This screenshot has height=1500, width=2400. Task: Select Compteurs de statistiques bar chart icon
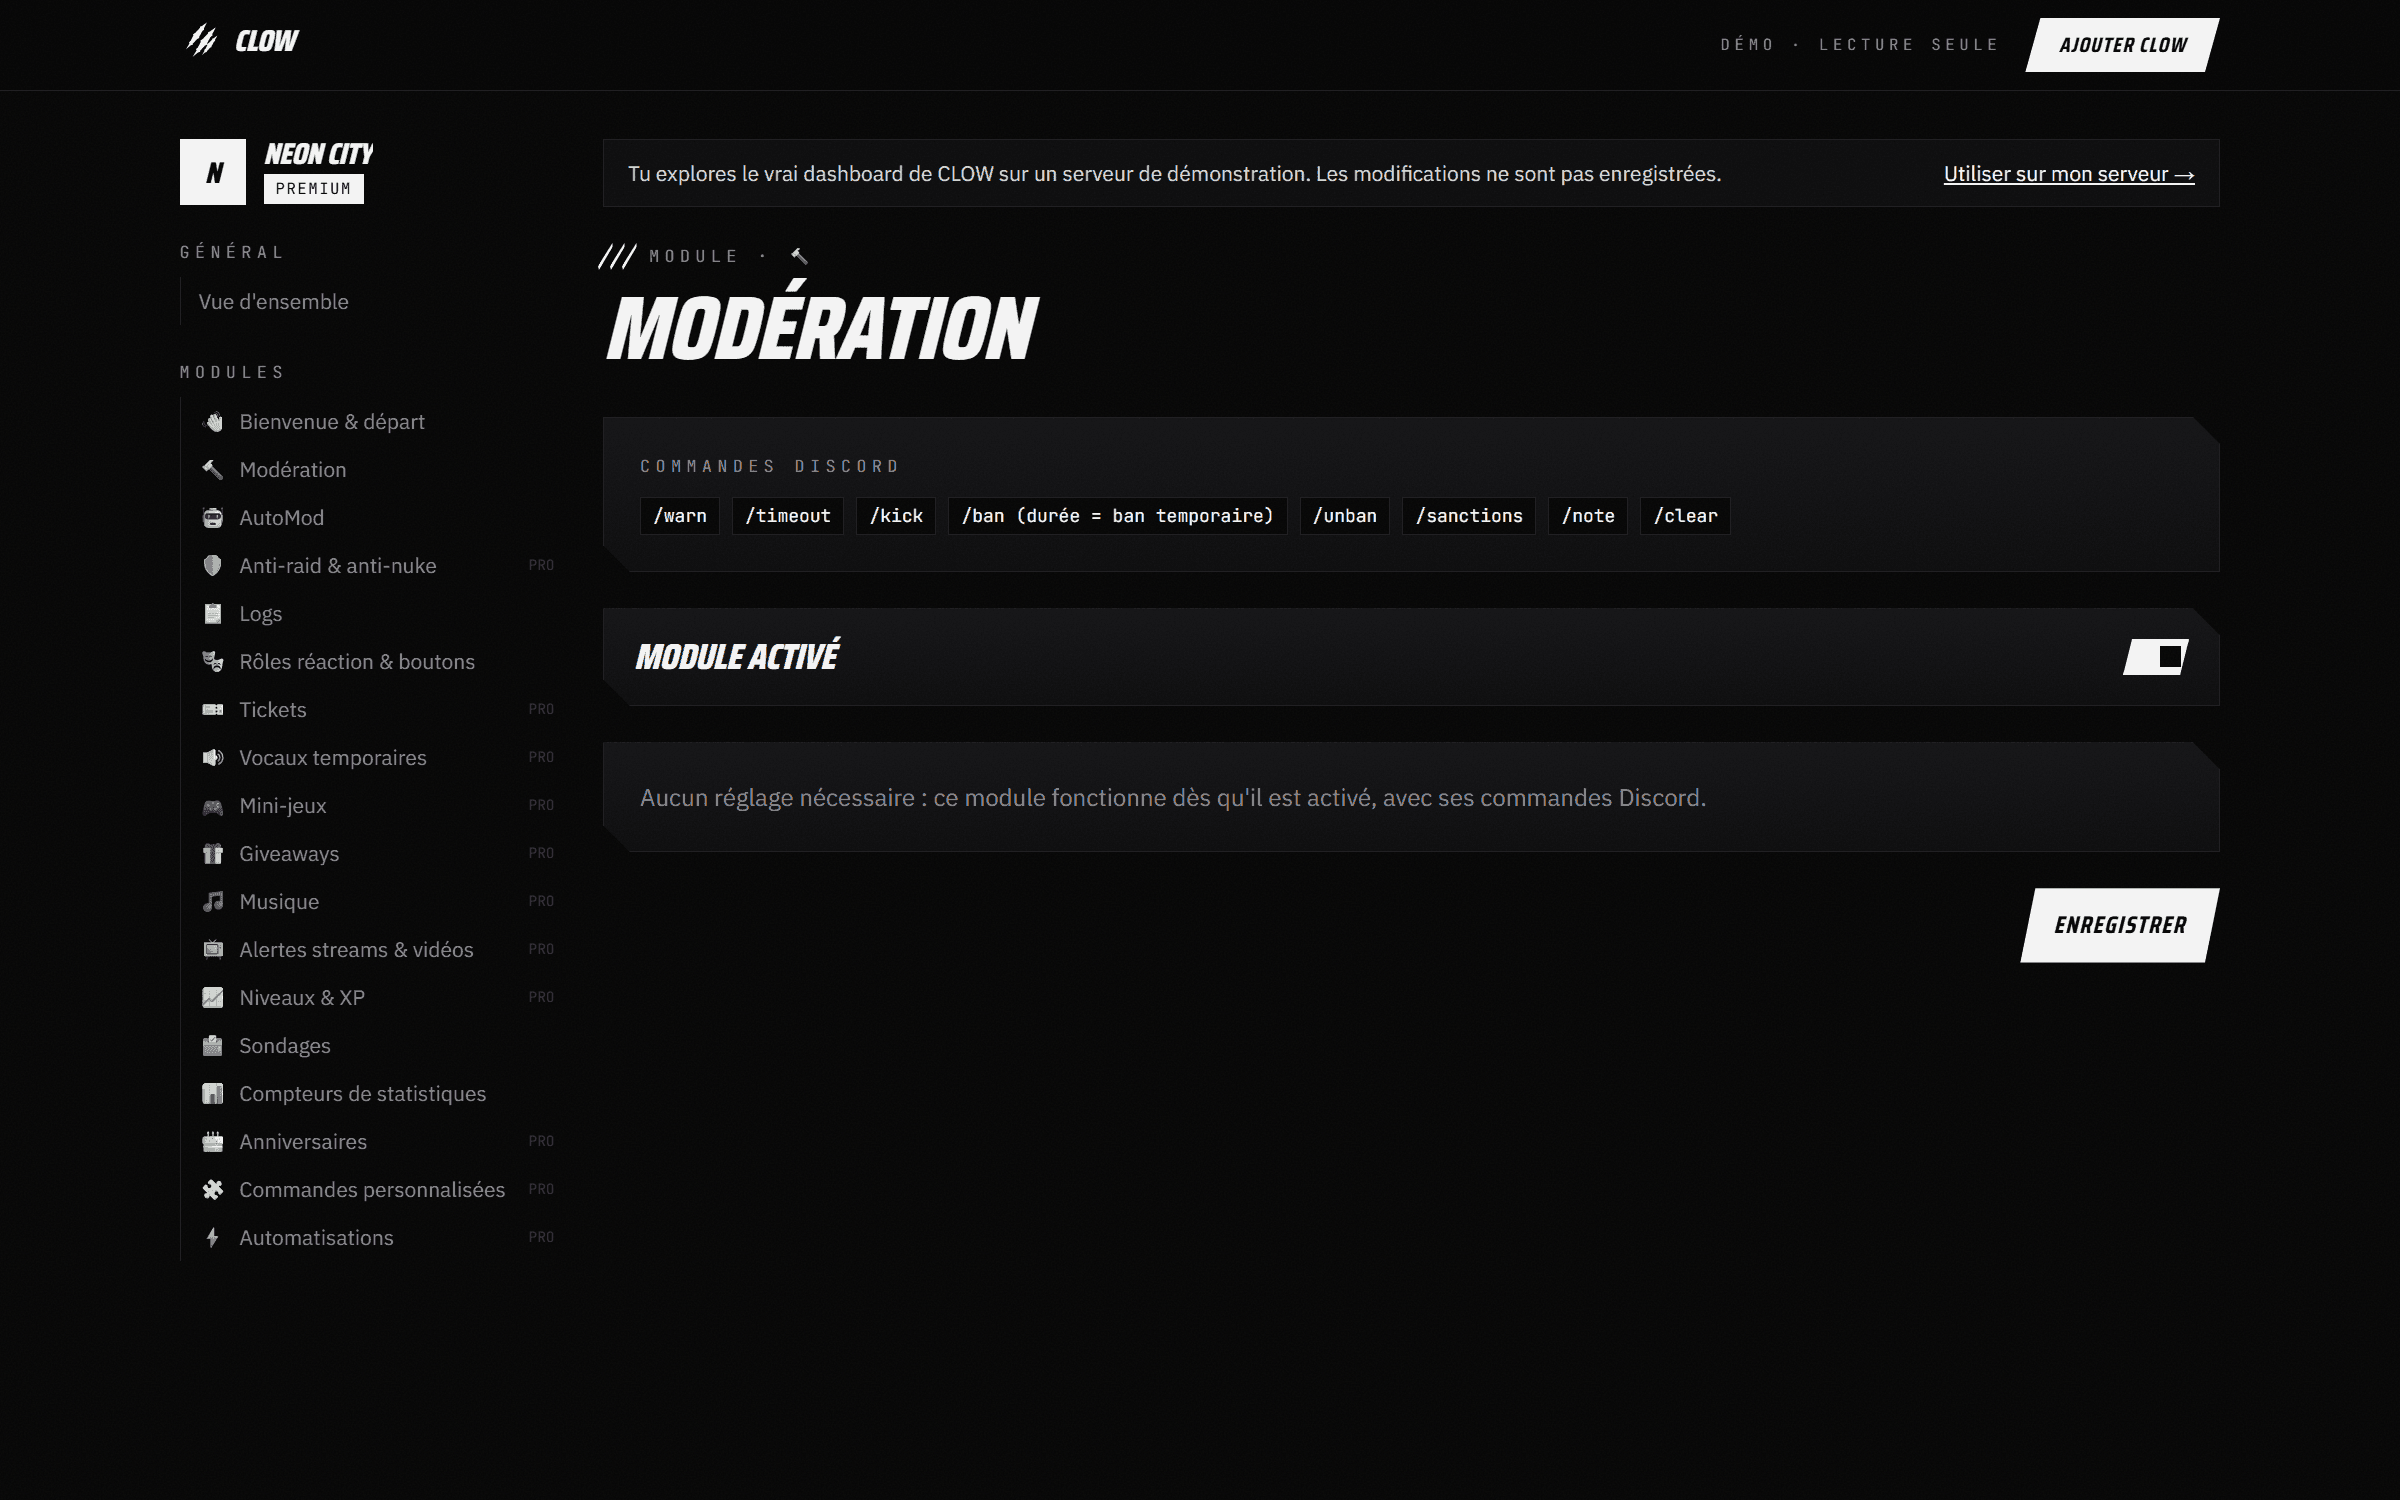click(x=212, y=1094)
